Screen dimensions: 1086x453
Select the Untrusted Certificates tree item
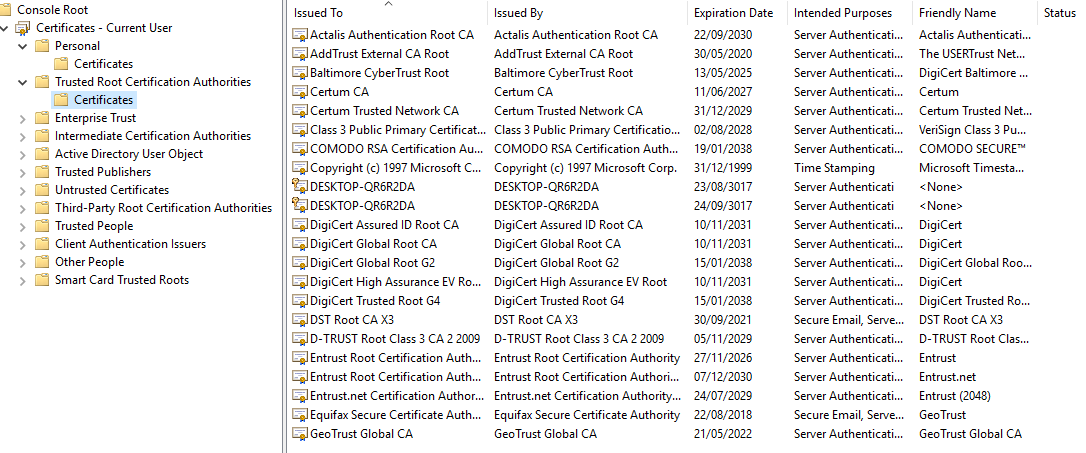[x=112, y=190]
